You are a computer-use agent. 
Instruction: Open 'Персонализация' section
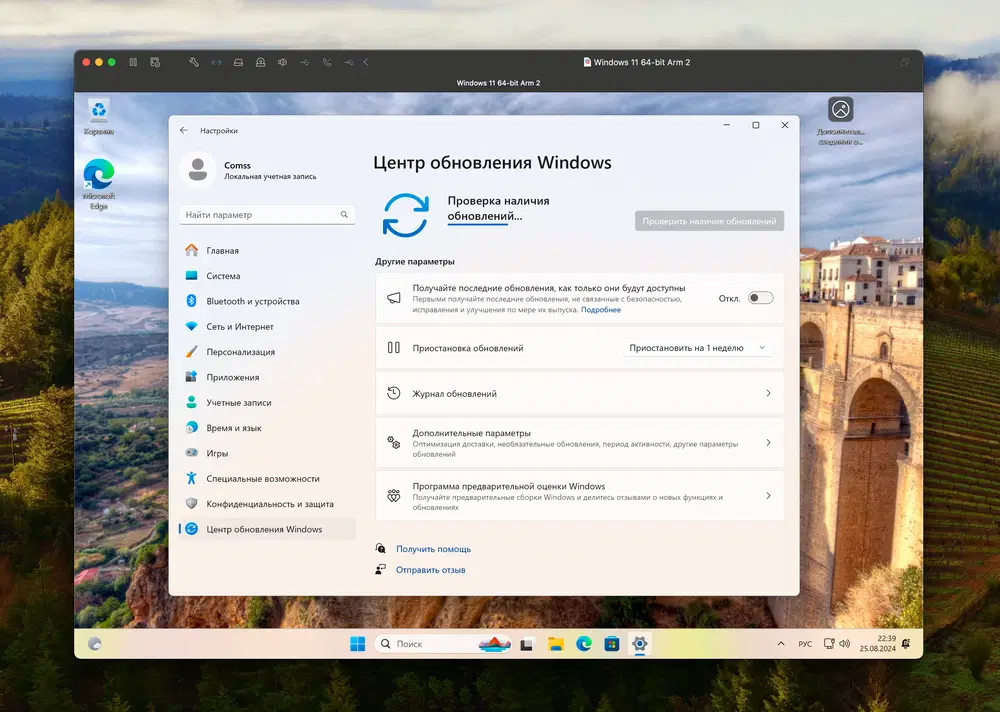click(x=267, y=352)
